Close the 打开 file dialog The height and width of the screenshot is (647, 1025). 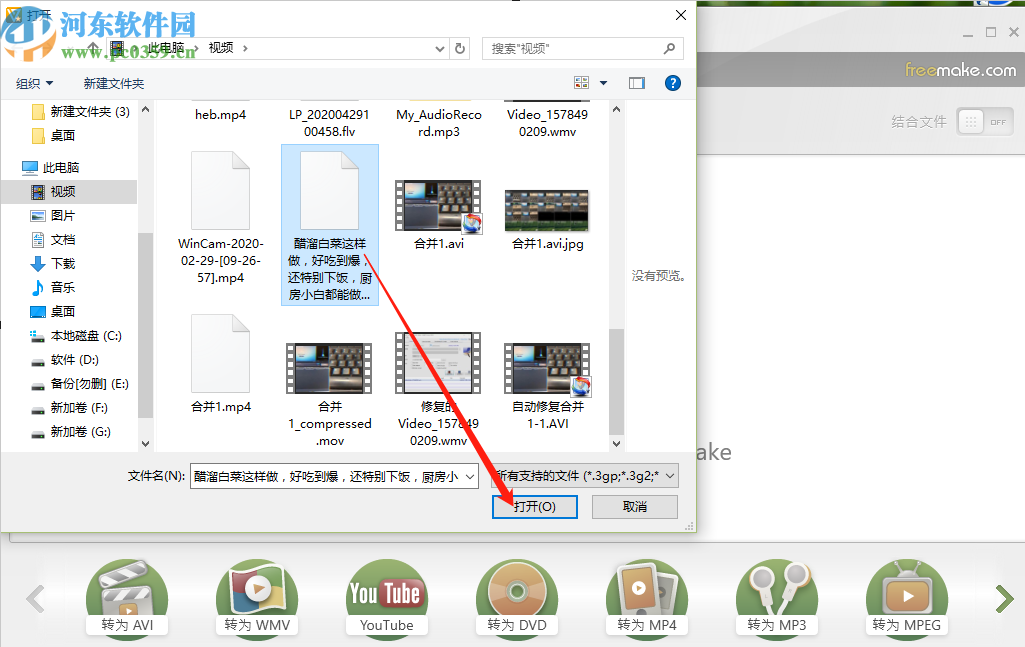(681, 15)
